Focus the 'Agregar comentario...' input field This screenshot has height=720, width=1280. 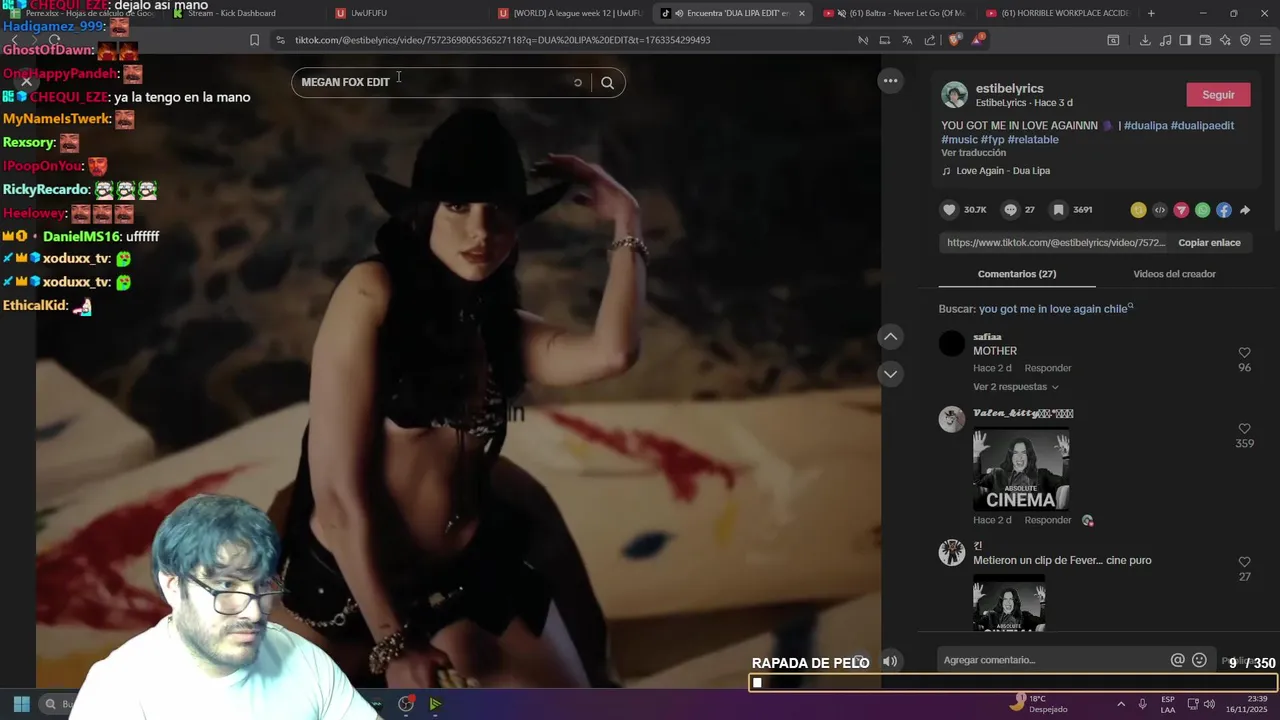coord(1053,660)
